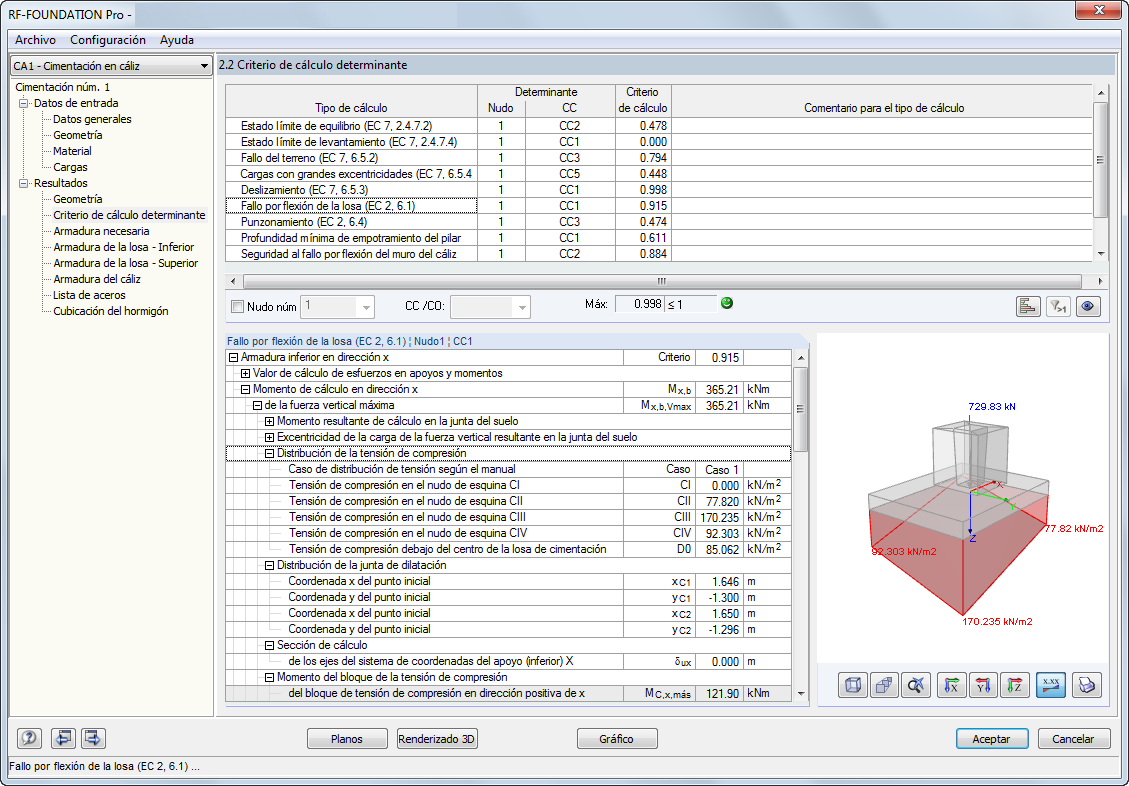Screen dimensions: 1129x786
Task: Open Armadura del cáliz results
Action: point(96,279)
